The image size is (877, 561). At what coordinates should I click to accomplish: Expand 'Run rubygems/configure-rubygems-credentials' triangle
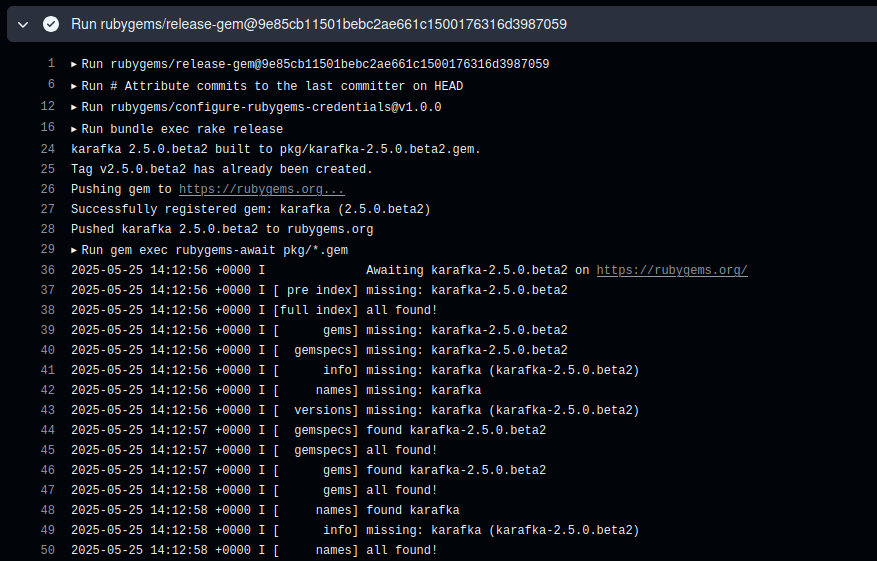74,107
